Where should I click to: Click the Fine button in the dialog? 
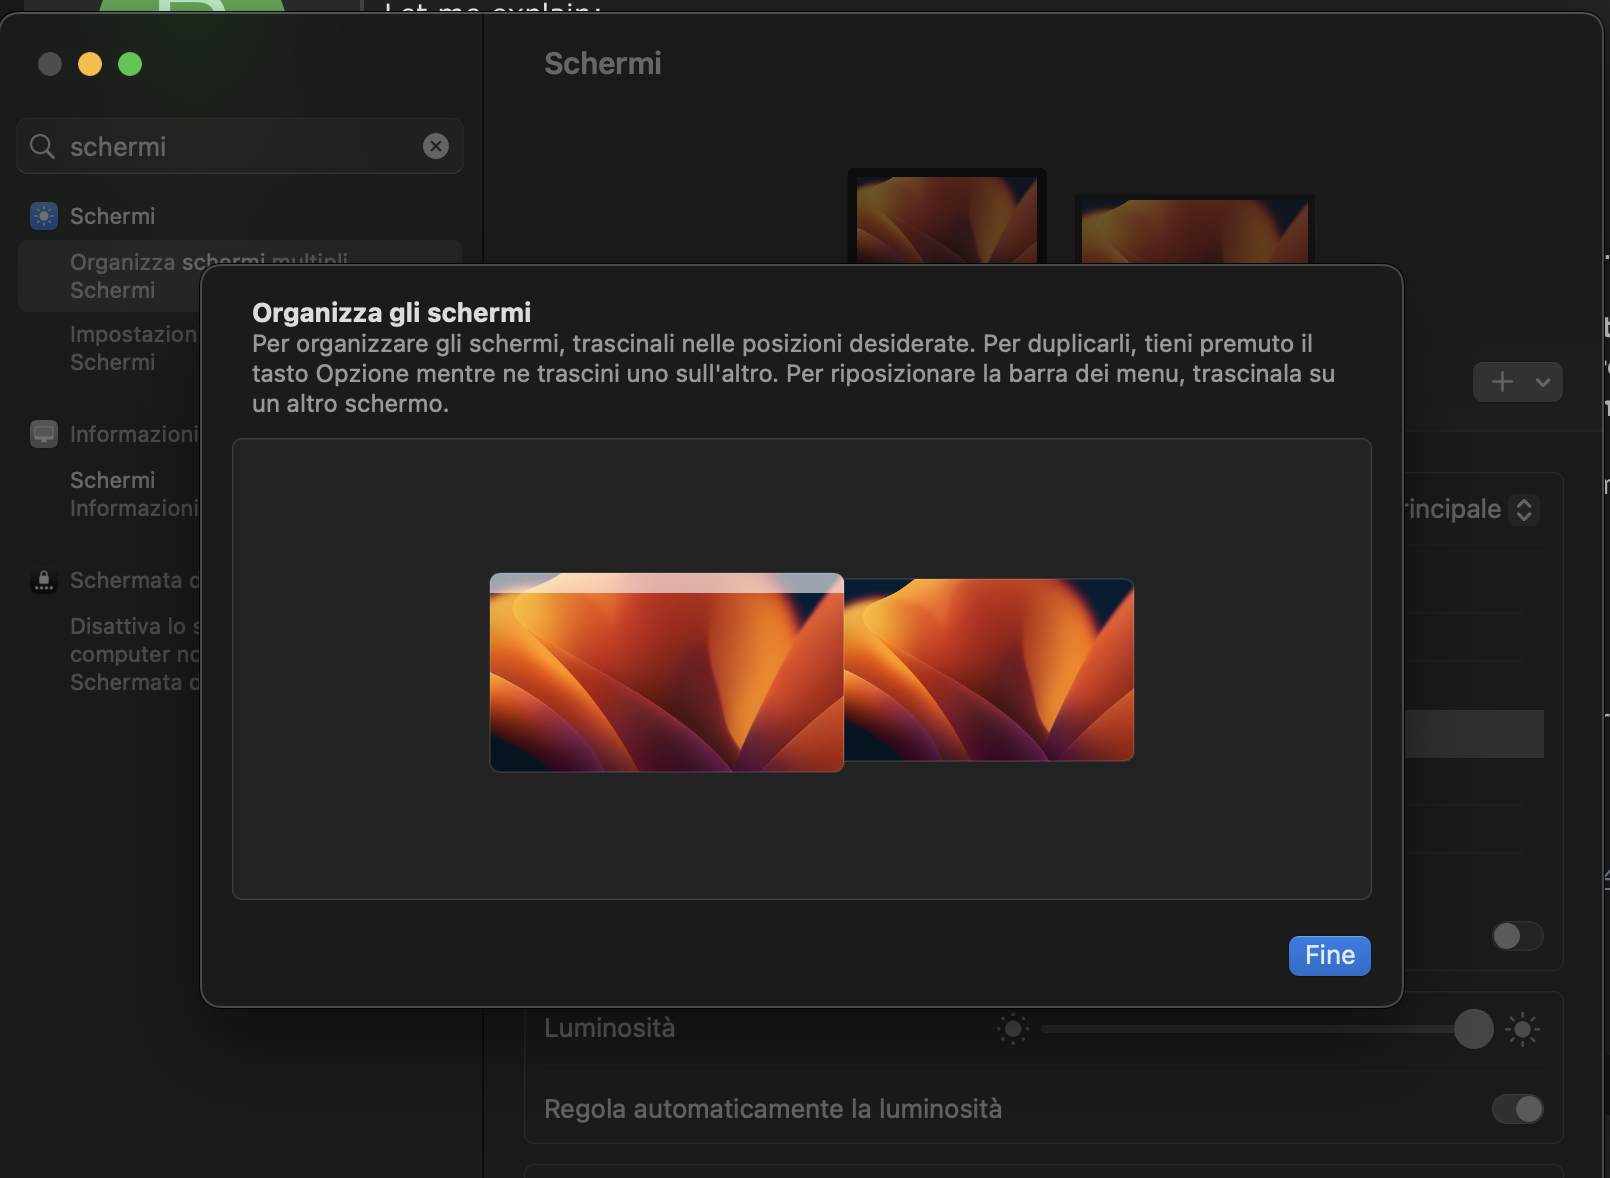(1329, 955)
